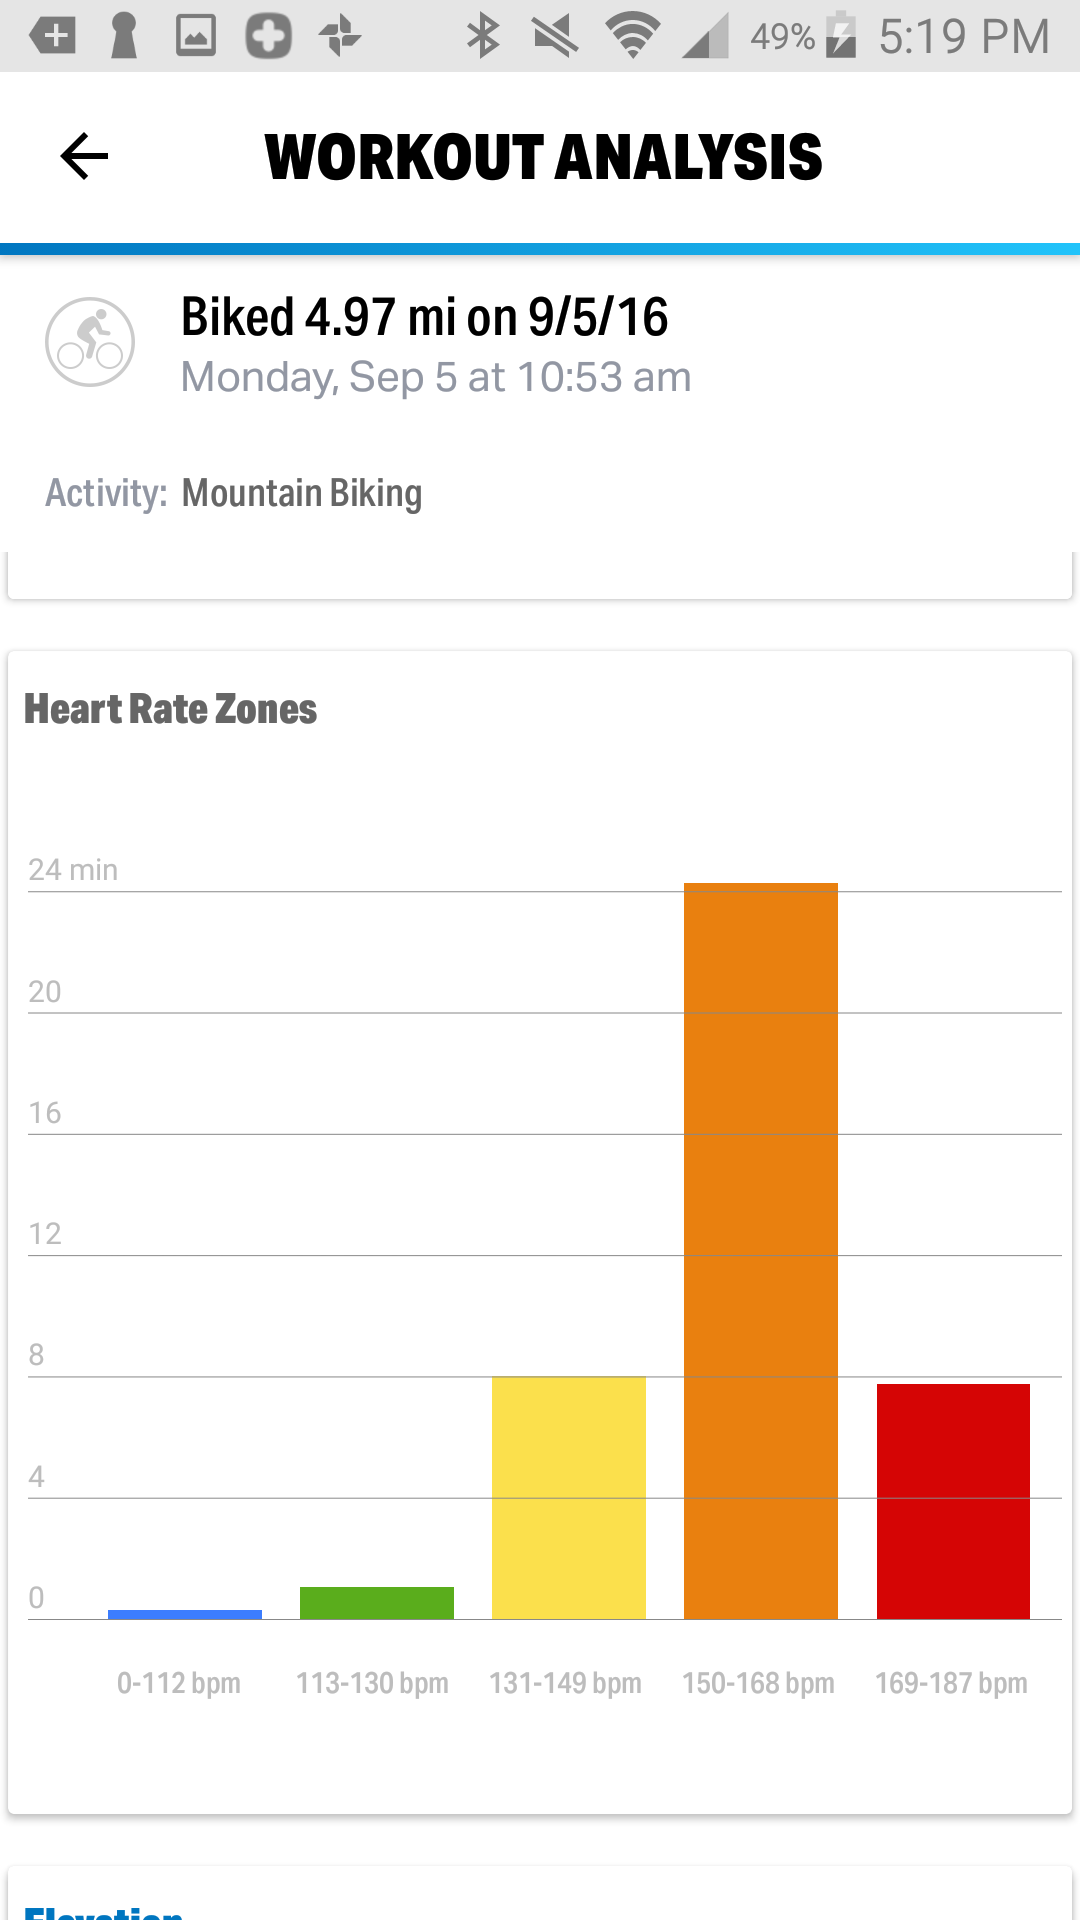Tap the Wi-Fi status icon
This screenshot has width=1080, height=1920.
[x=632, y=36]
